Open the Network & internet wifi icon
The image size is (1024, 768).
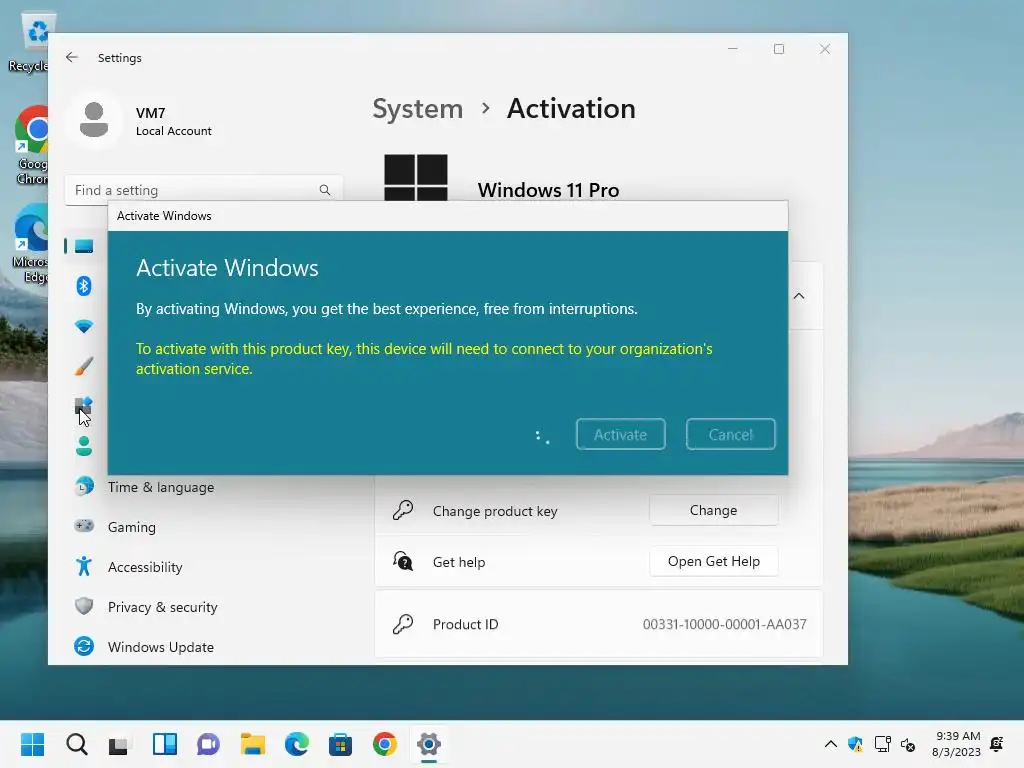pyautogui.click(x=84, y=326)
